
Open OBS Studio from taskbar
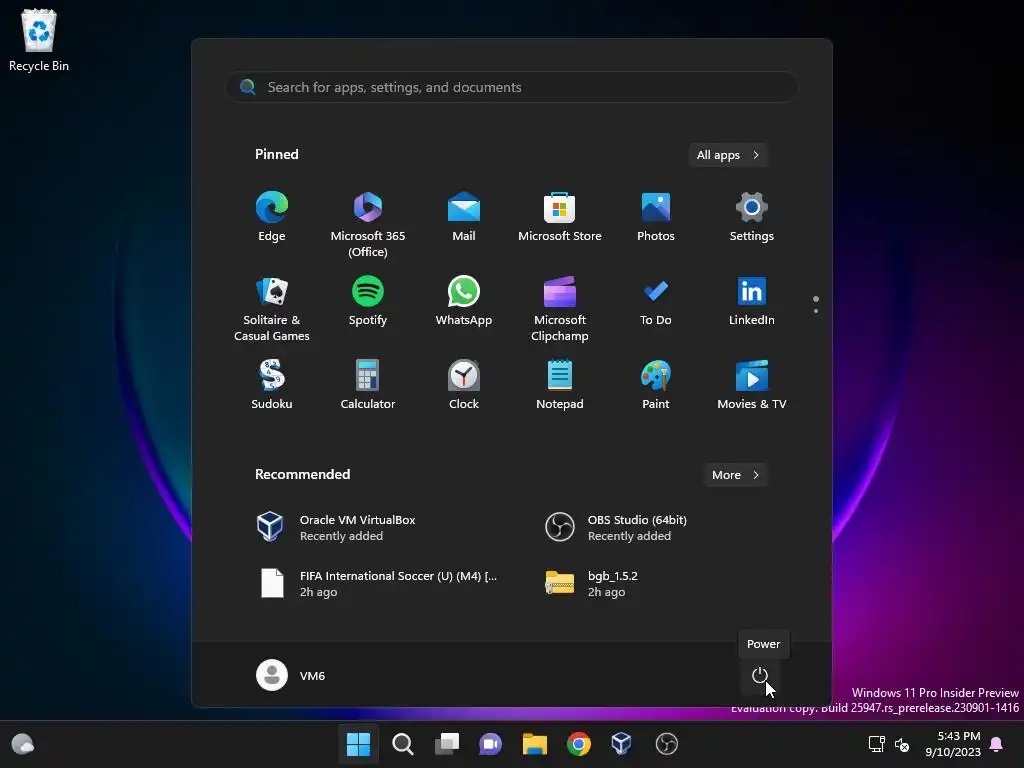point(666,744)
